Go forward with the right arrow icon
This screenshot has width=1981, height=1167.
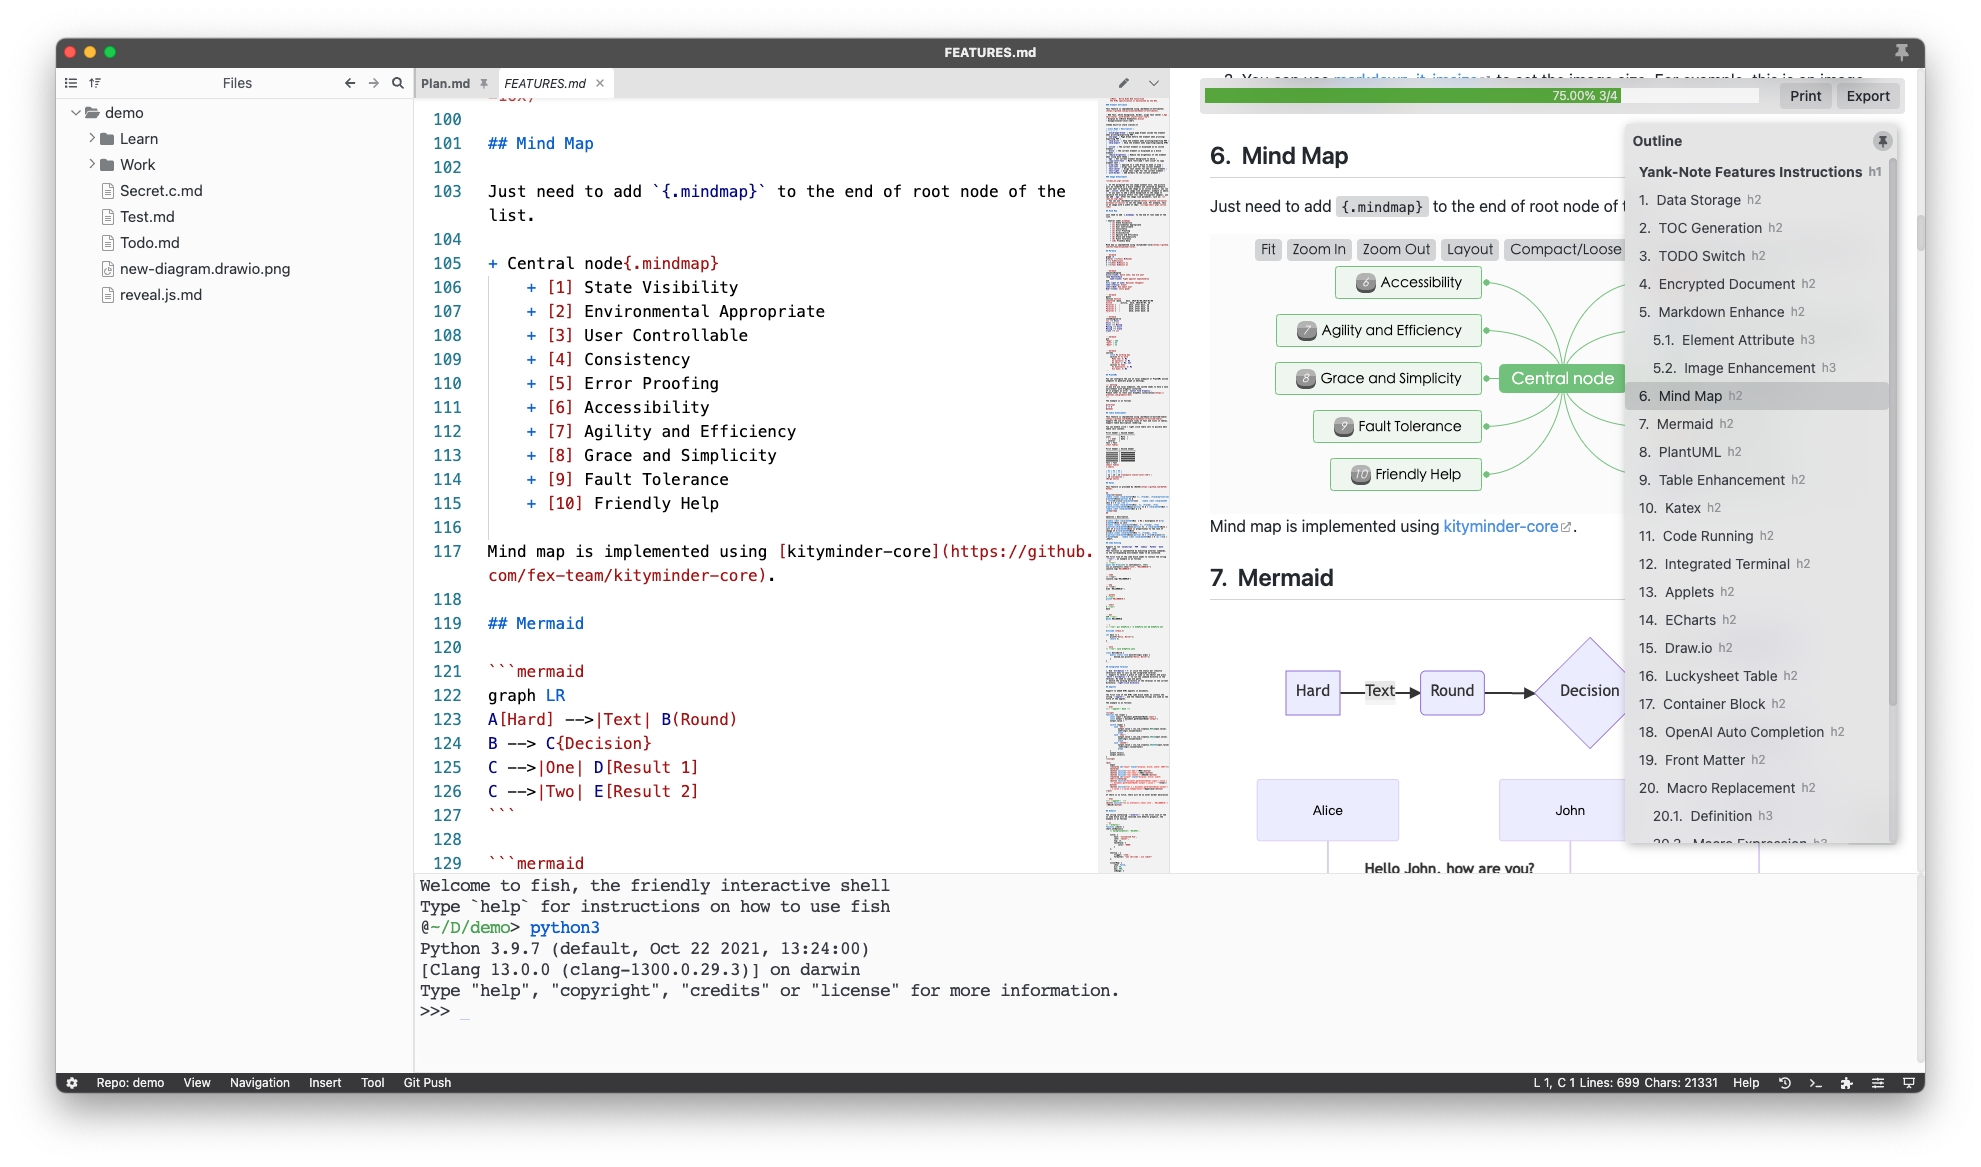pyautogui.click(x=374, y=83)
